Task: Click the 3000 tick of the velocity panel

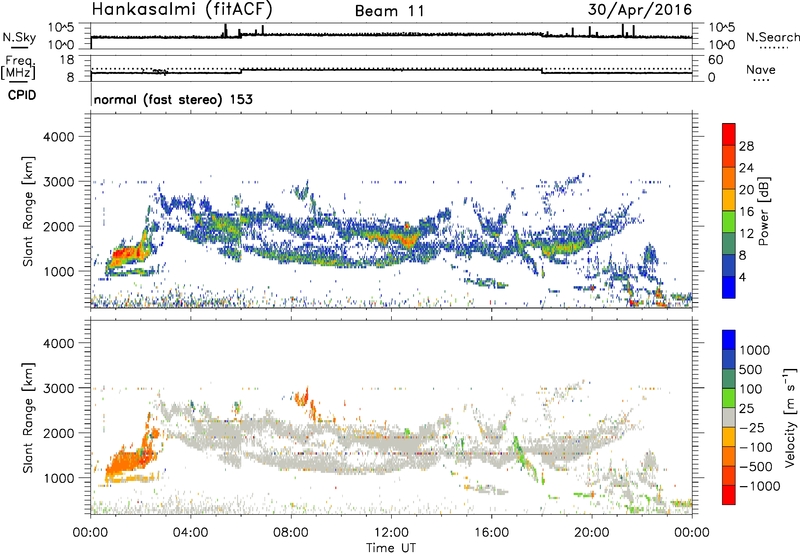Action: (x=59, y=388)
